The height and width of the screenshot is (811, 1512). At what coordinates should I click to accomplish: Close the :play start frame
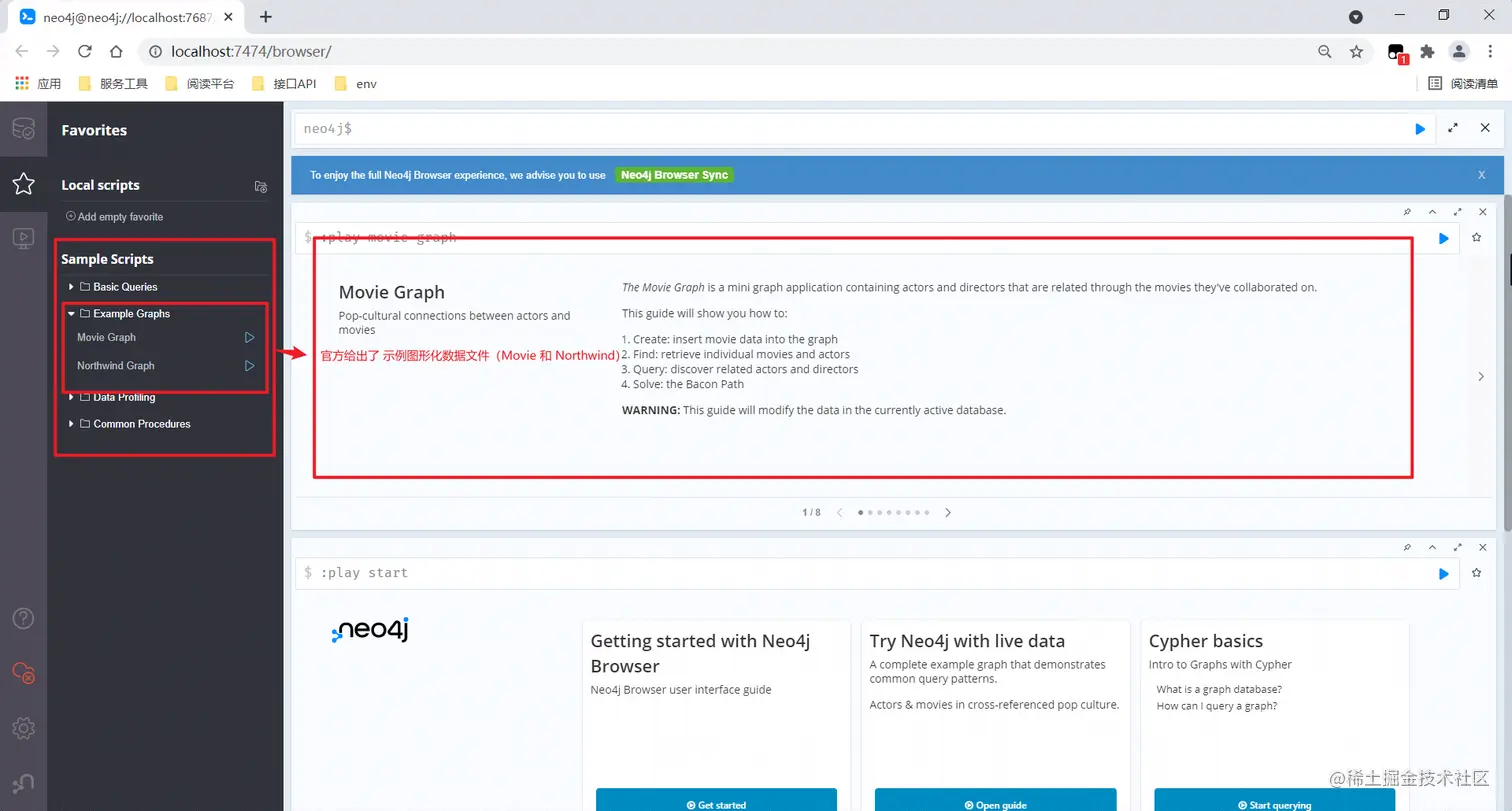tap(1483, 547)
